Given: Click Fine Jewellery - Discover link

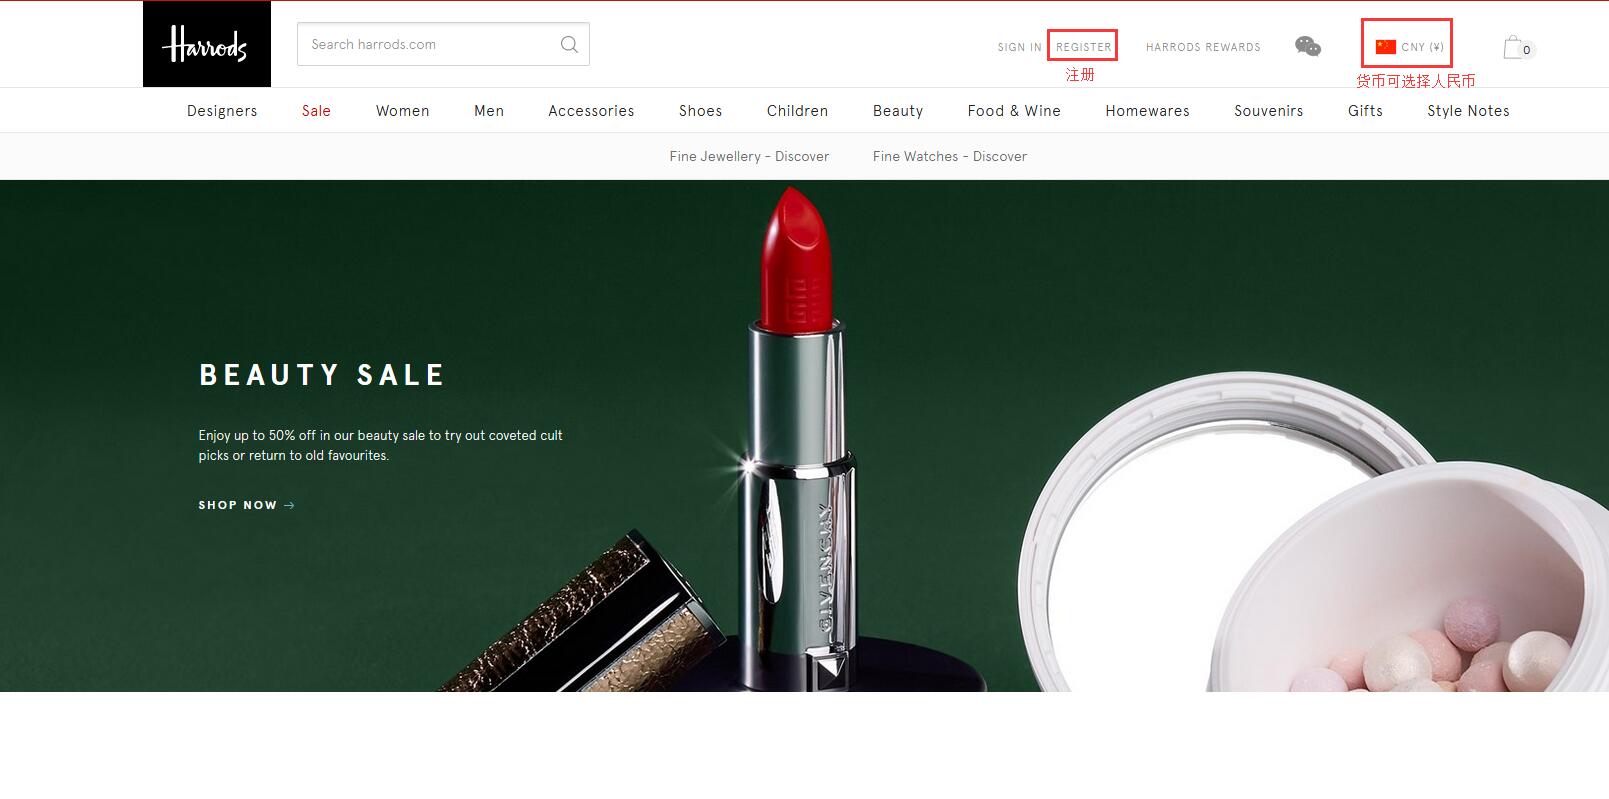Looking at the screenshot, I should (x=749, y=156).
